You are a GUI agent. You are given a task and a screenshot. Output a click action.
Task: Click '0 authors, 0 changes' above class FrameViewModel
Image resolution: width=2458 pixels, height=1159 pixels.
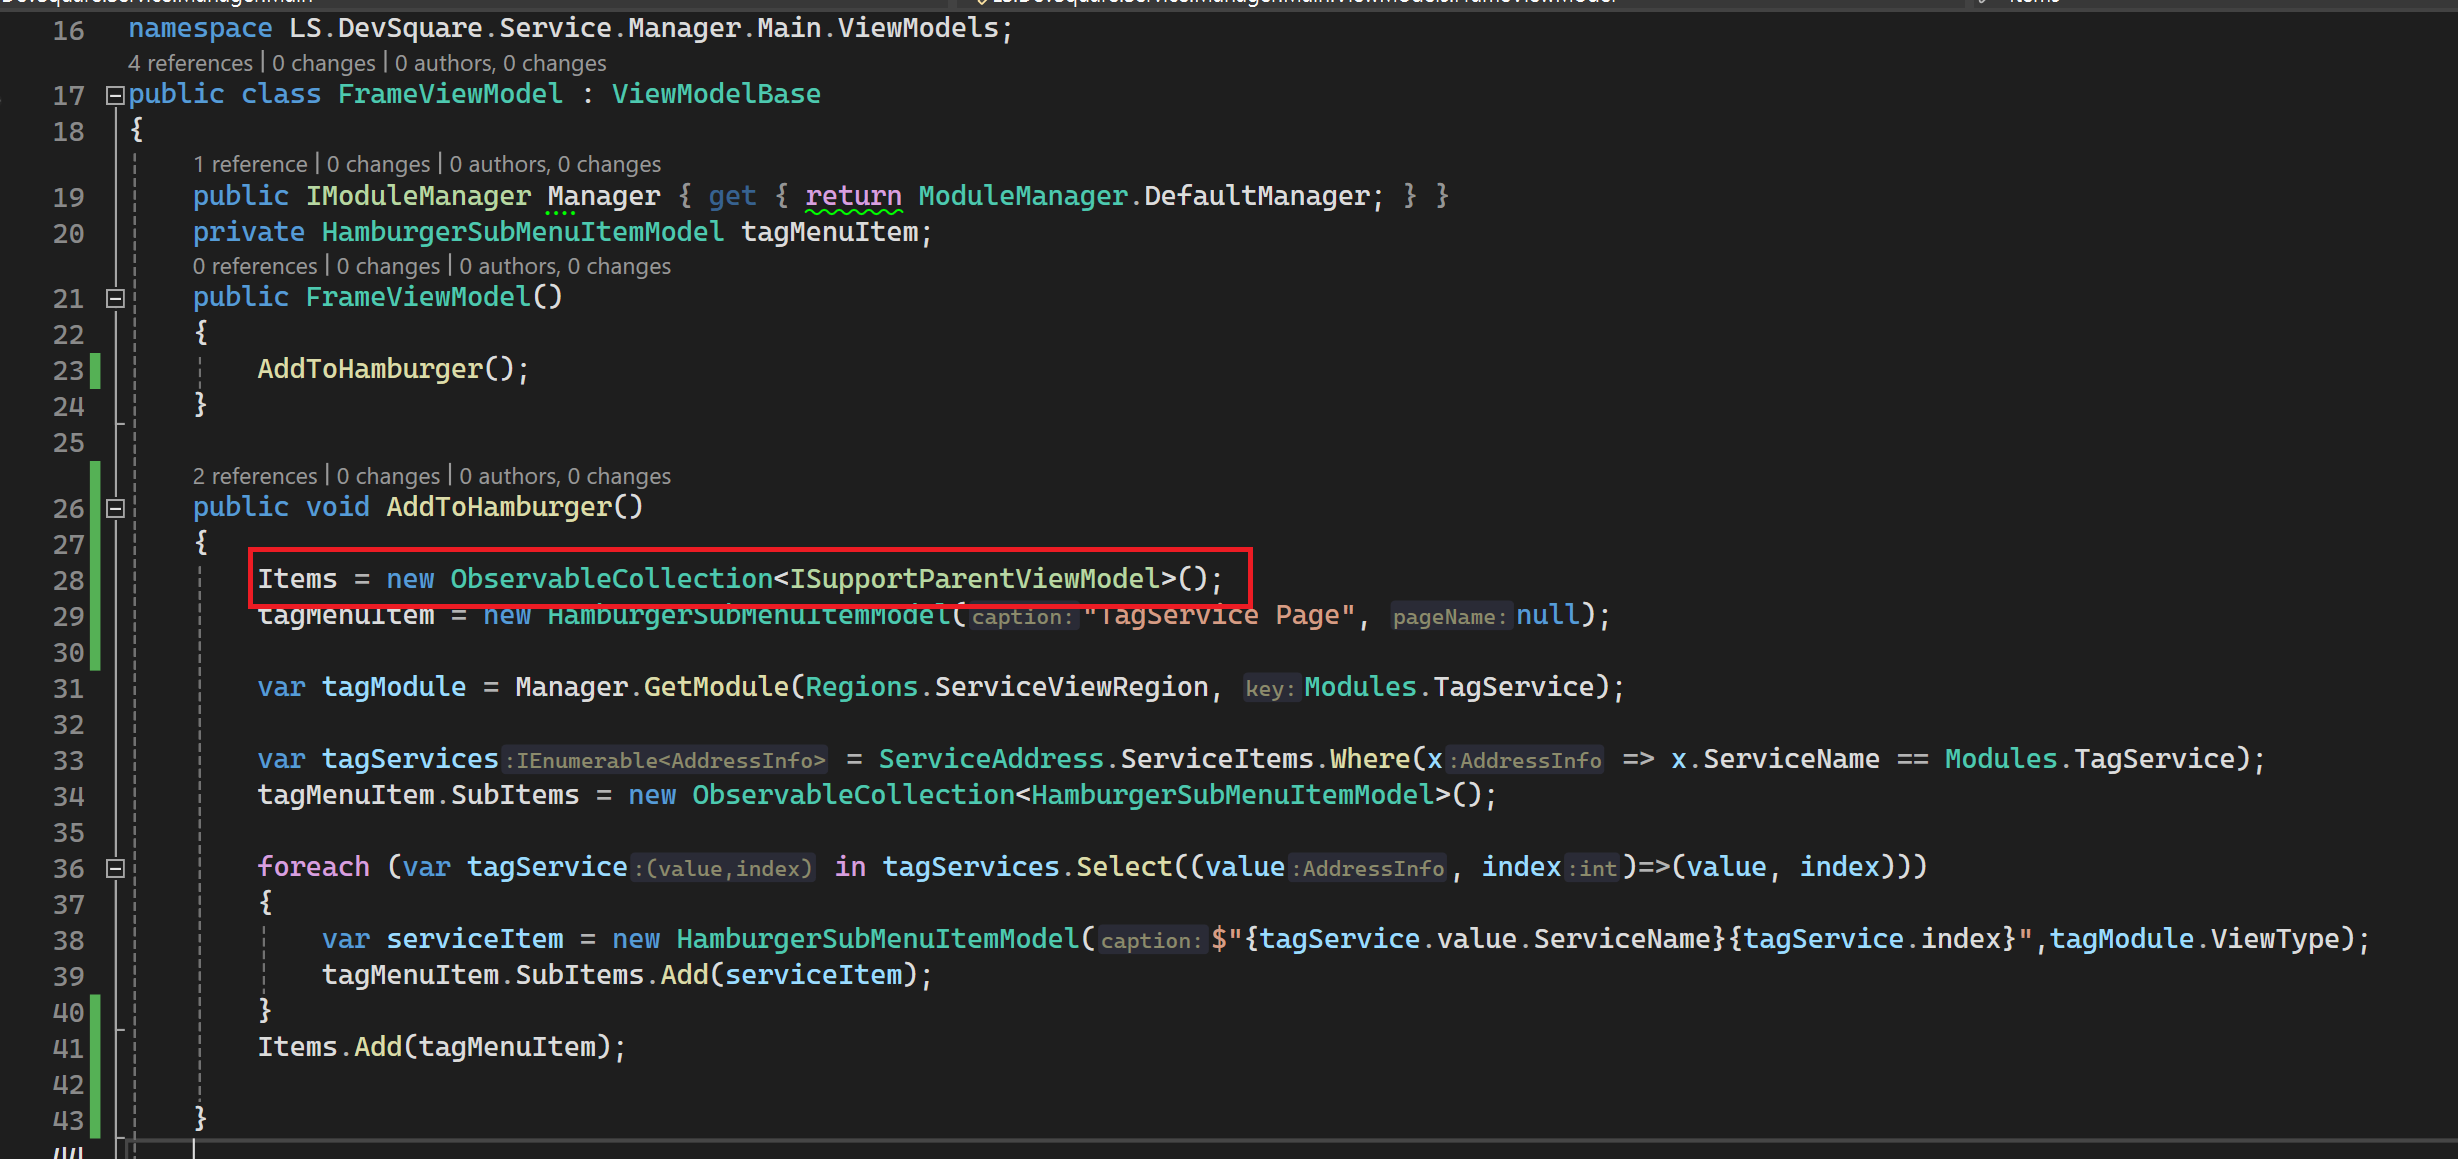tap(500, 63)
